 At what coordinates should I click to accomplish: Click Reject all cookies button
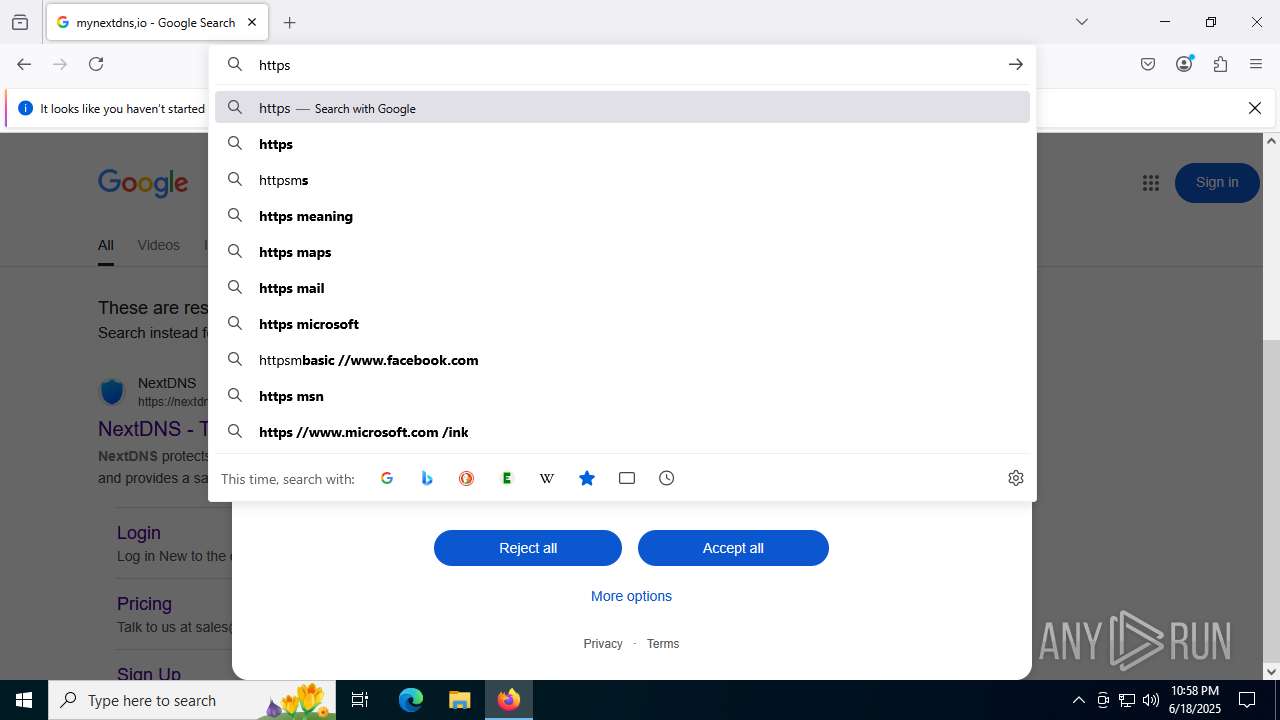pos(528,548)
